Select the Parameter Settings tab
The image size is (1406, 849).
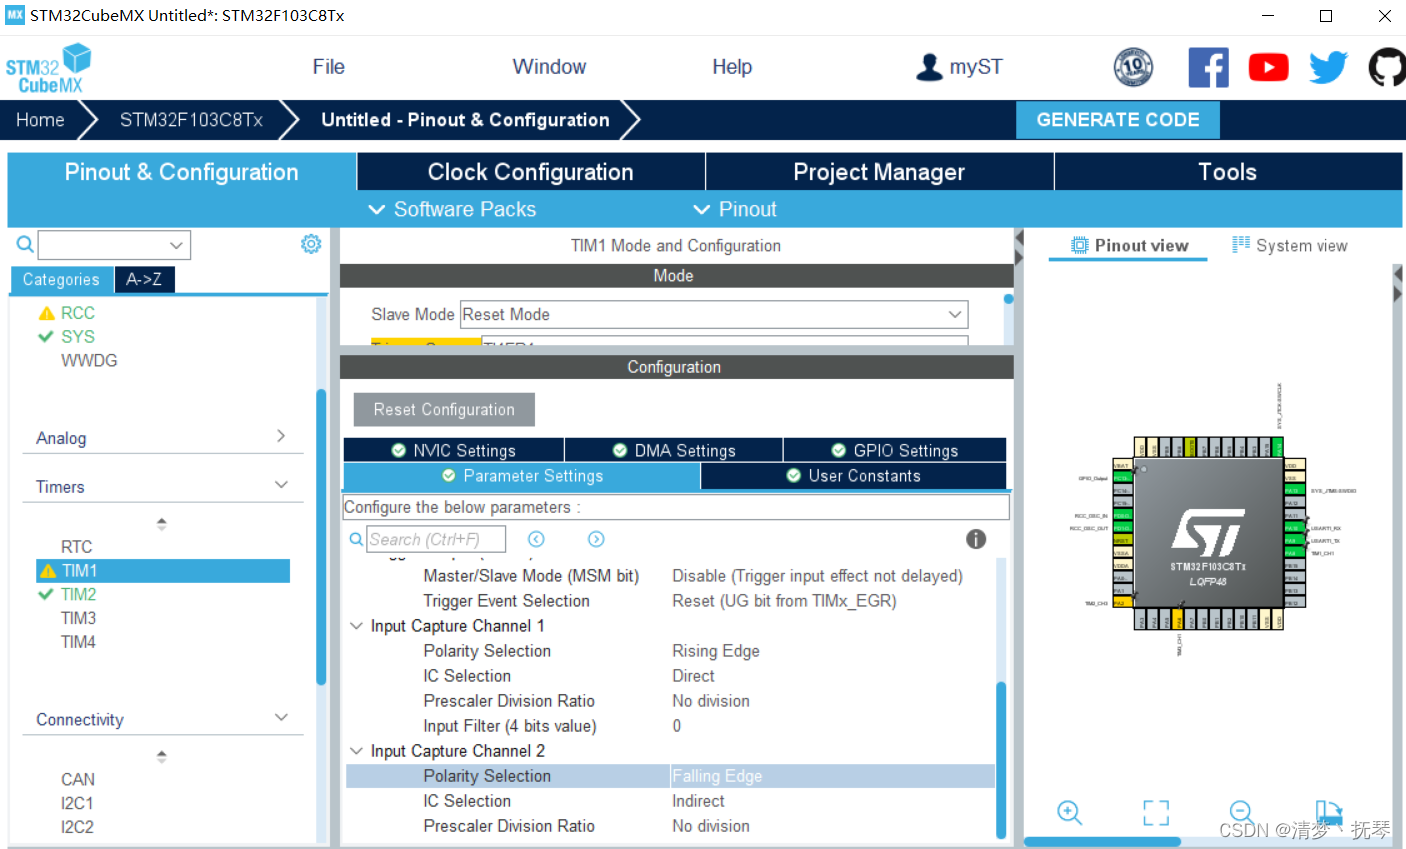tap(522, 476)
